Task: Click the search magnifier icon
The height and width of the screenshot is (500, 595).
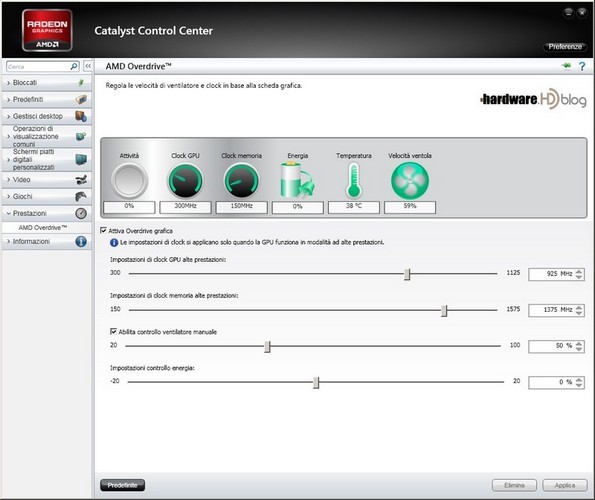Action: coord(74,66)
